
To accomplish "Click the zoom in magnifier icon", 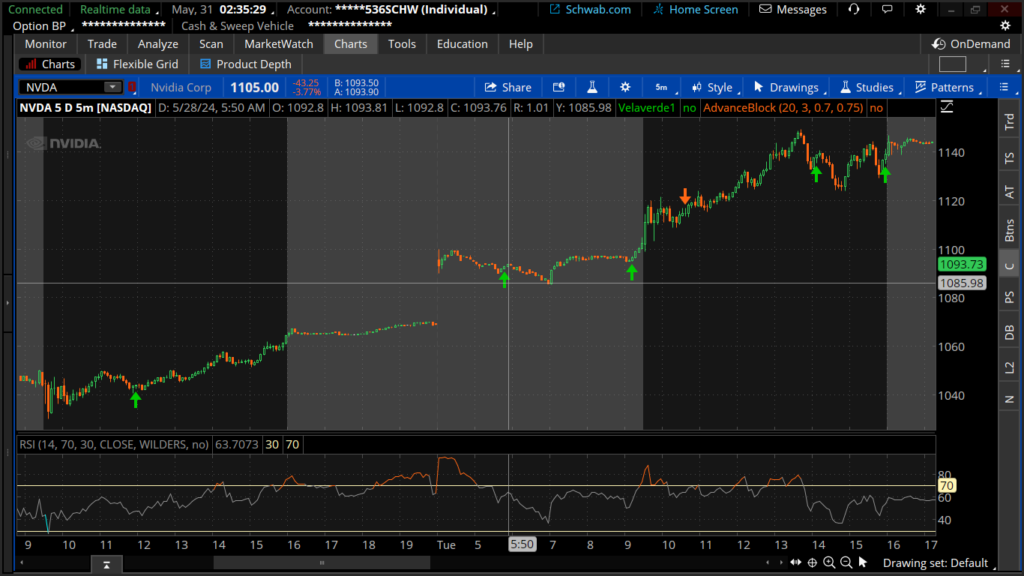I will coord(829,563).
